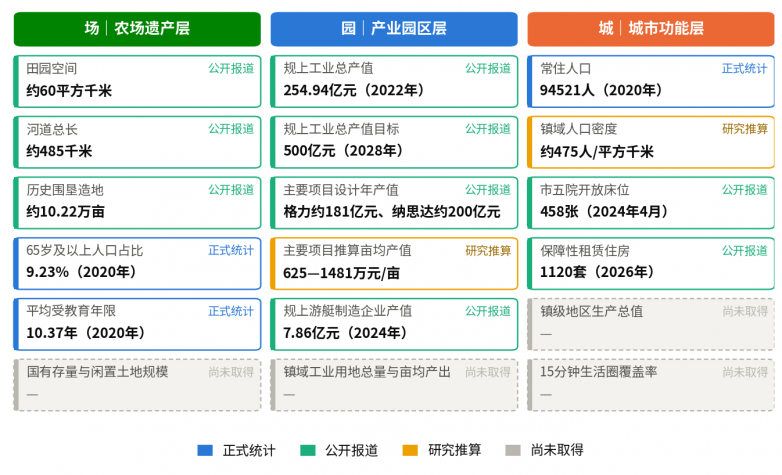Viewport: 782px width, 475px height.
Task: Click the green 场｜农场遗产层 header
Action: tap(137, 29)
